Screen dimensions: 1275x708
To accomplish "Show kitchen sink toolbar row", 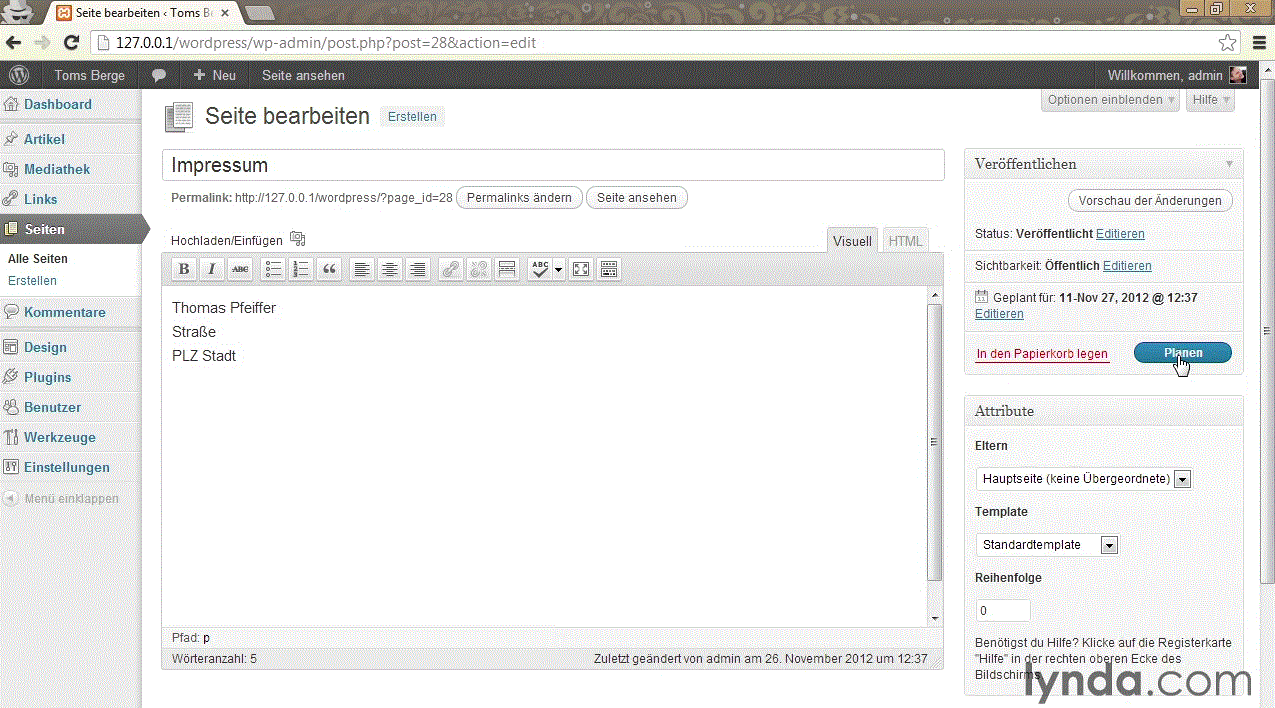I will pyautogui.click(x=609, y=269).
